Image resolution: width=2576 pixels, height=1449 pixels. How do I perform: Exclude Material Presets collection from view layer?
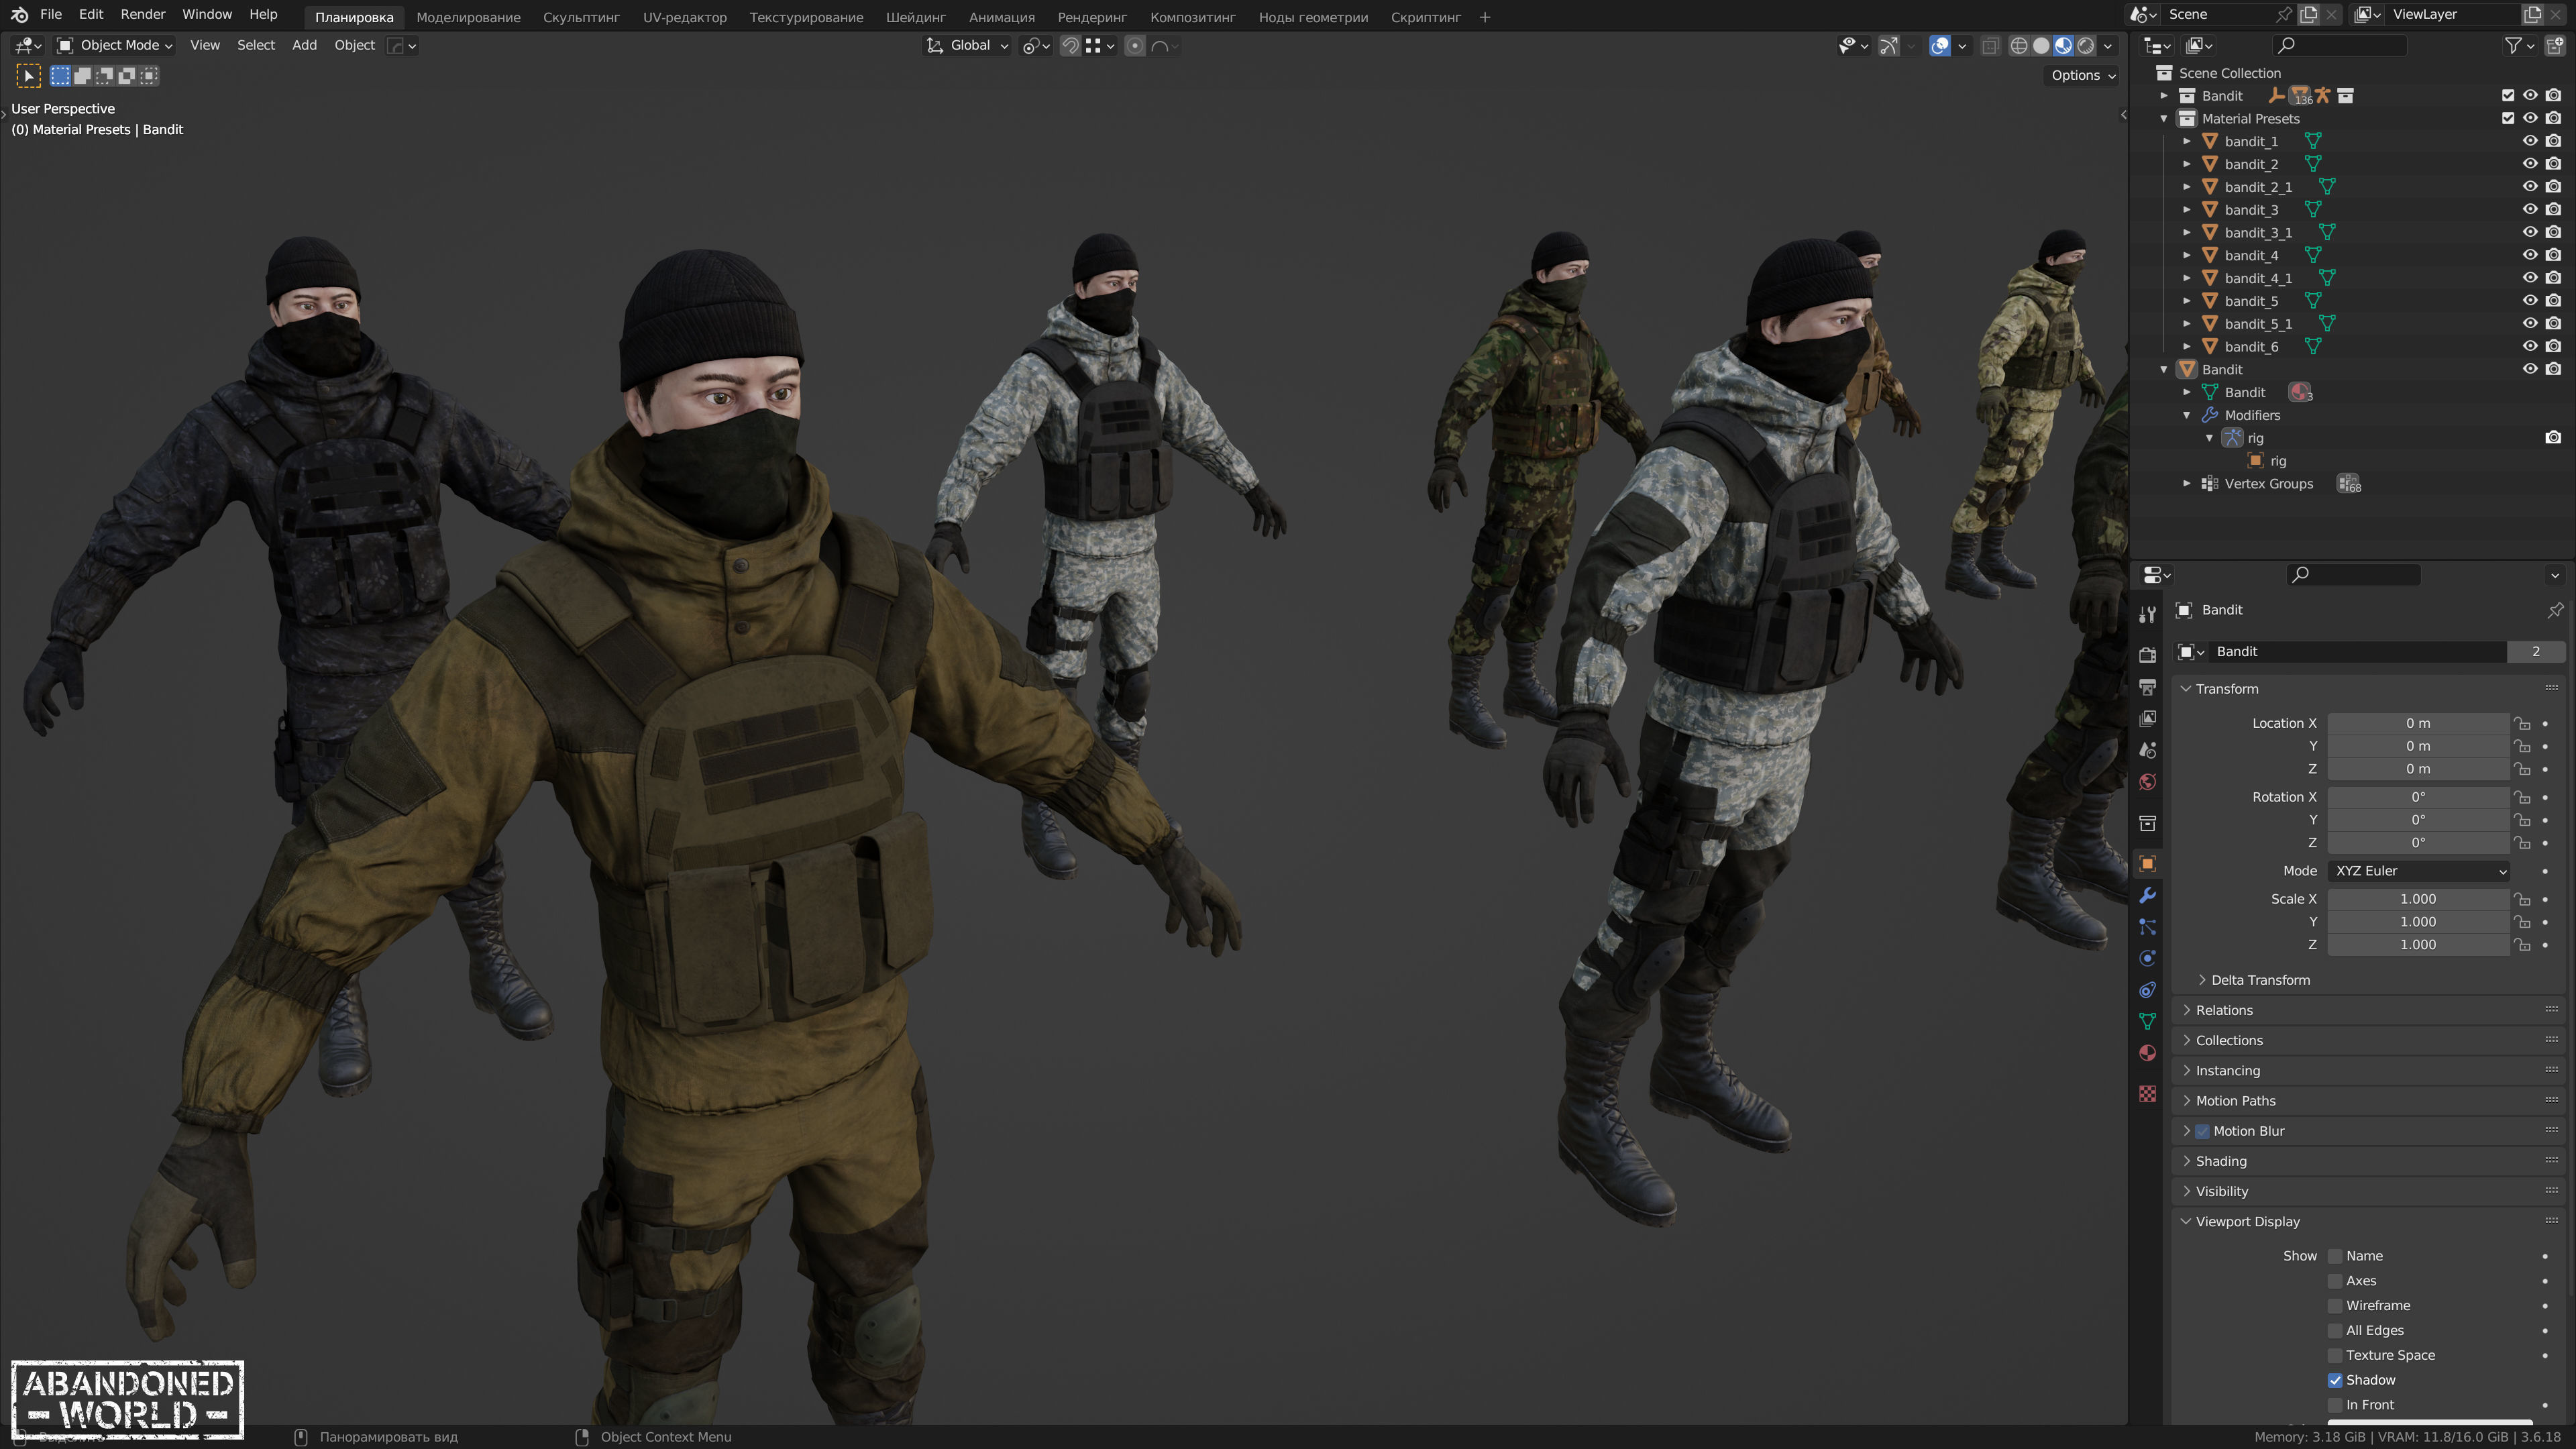[x=2507, y=118]
